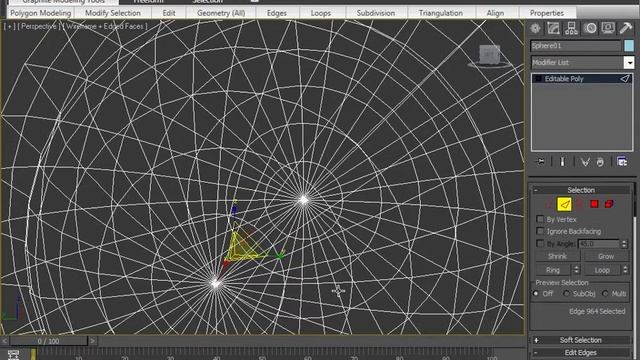640x360 pixels.
Task: Open the Modifier List dropdown arrow
Action: [x=629, y=63]
